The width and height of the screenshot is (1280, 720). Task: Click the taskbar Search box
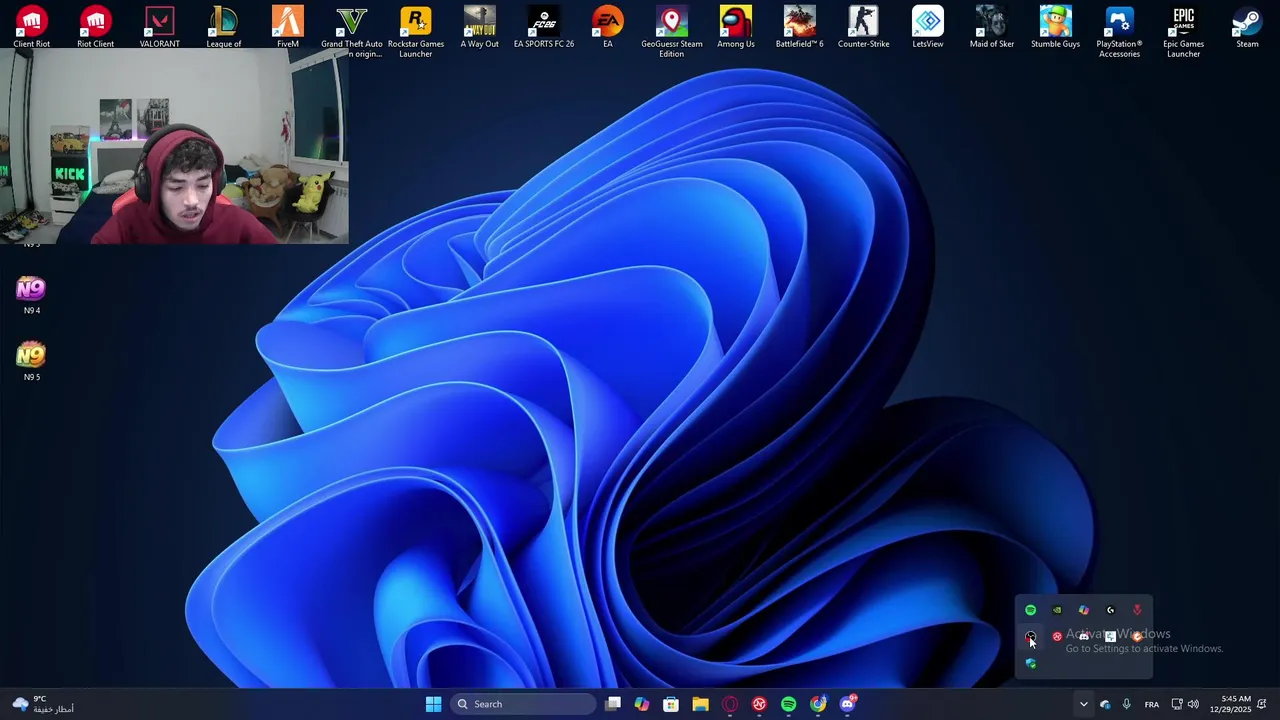(x=523, y=704)
